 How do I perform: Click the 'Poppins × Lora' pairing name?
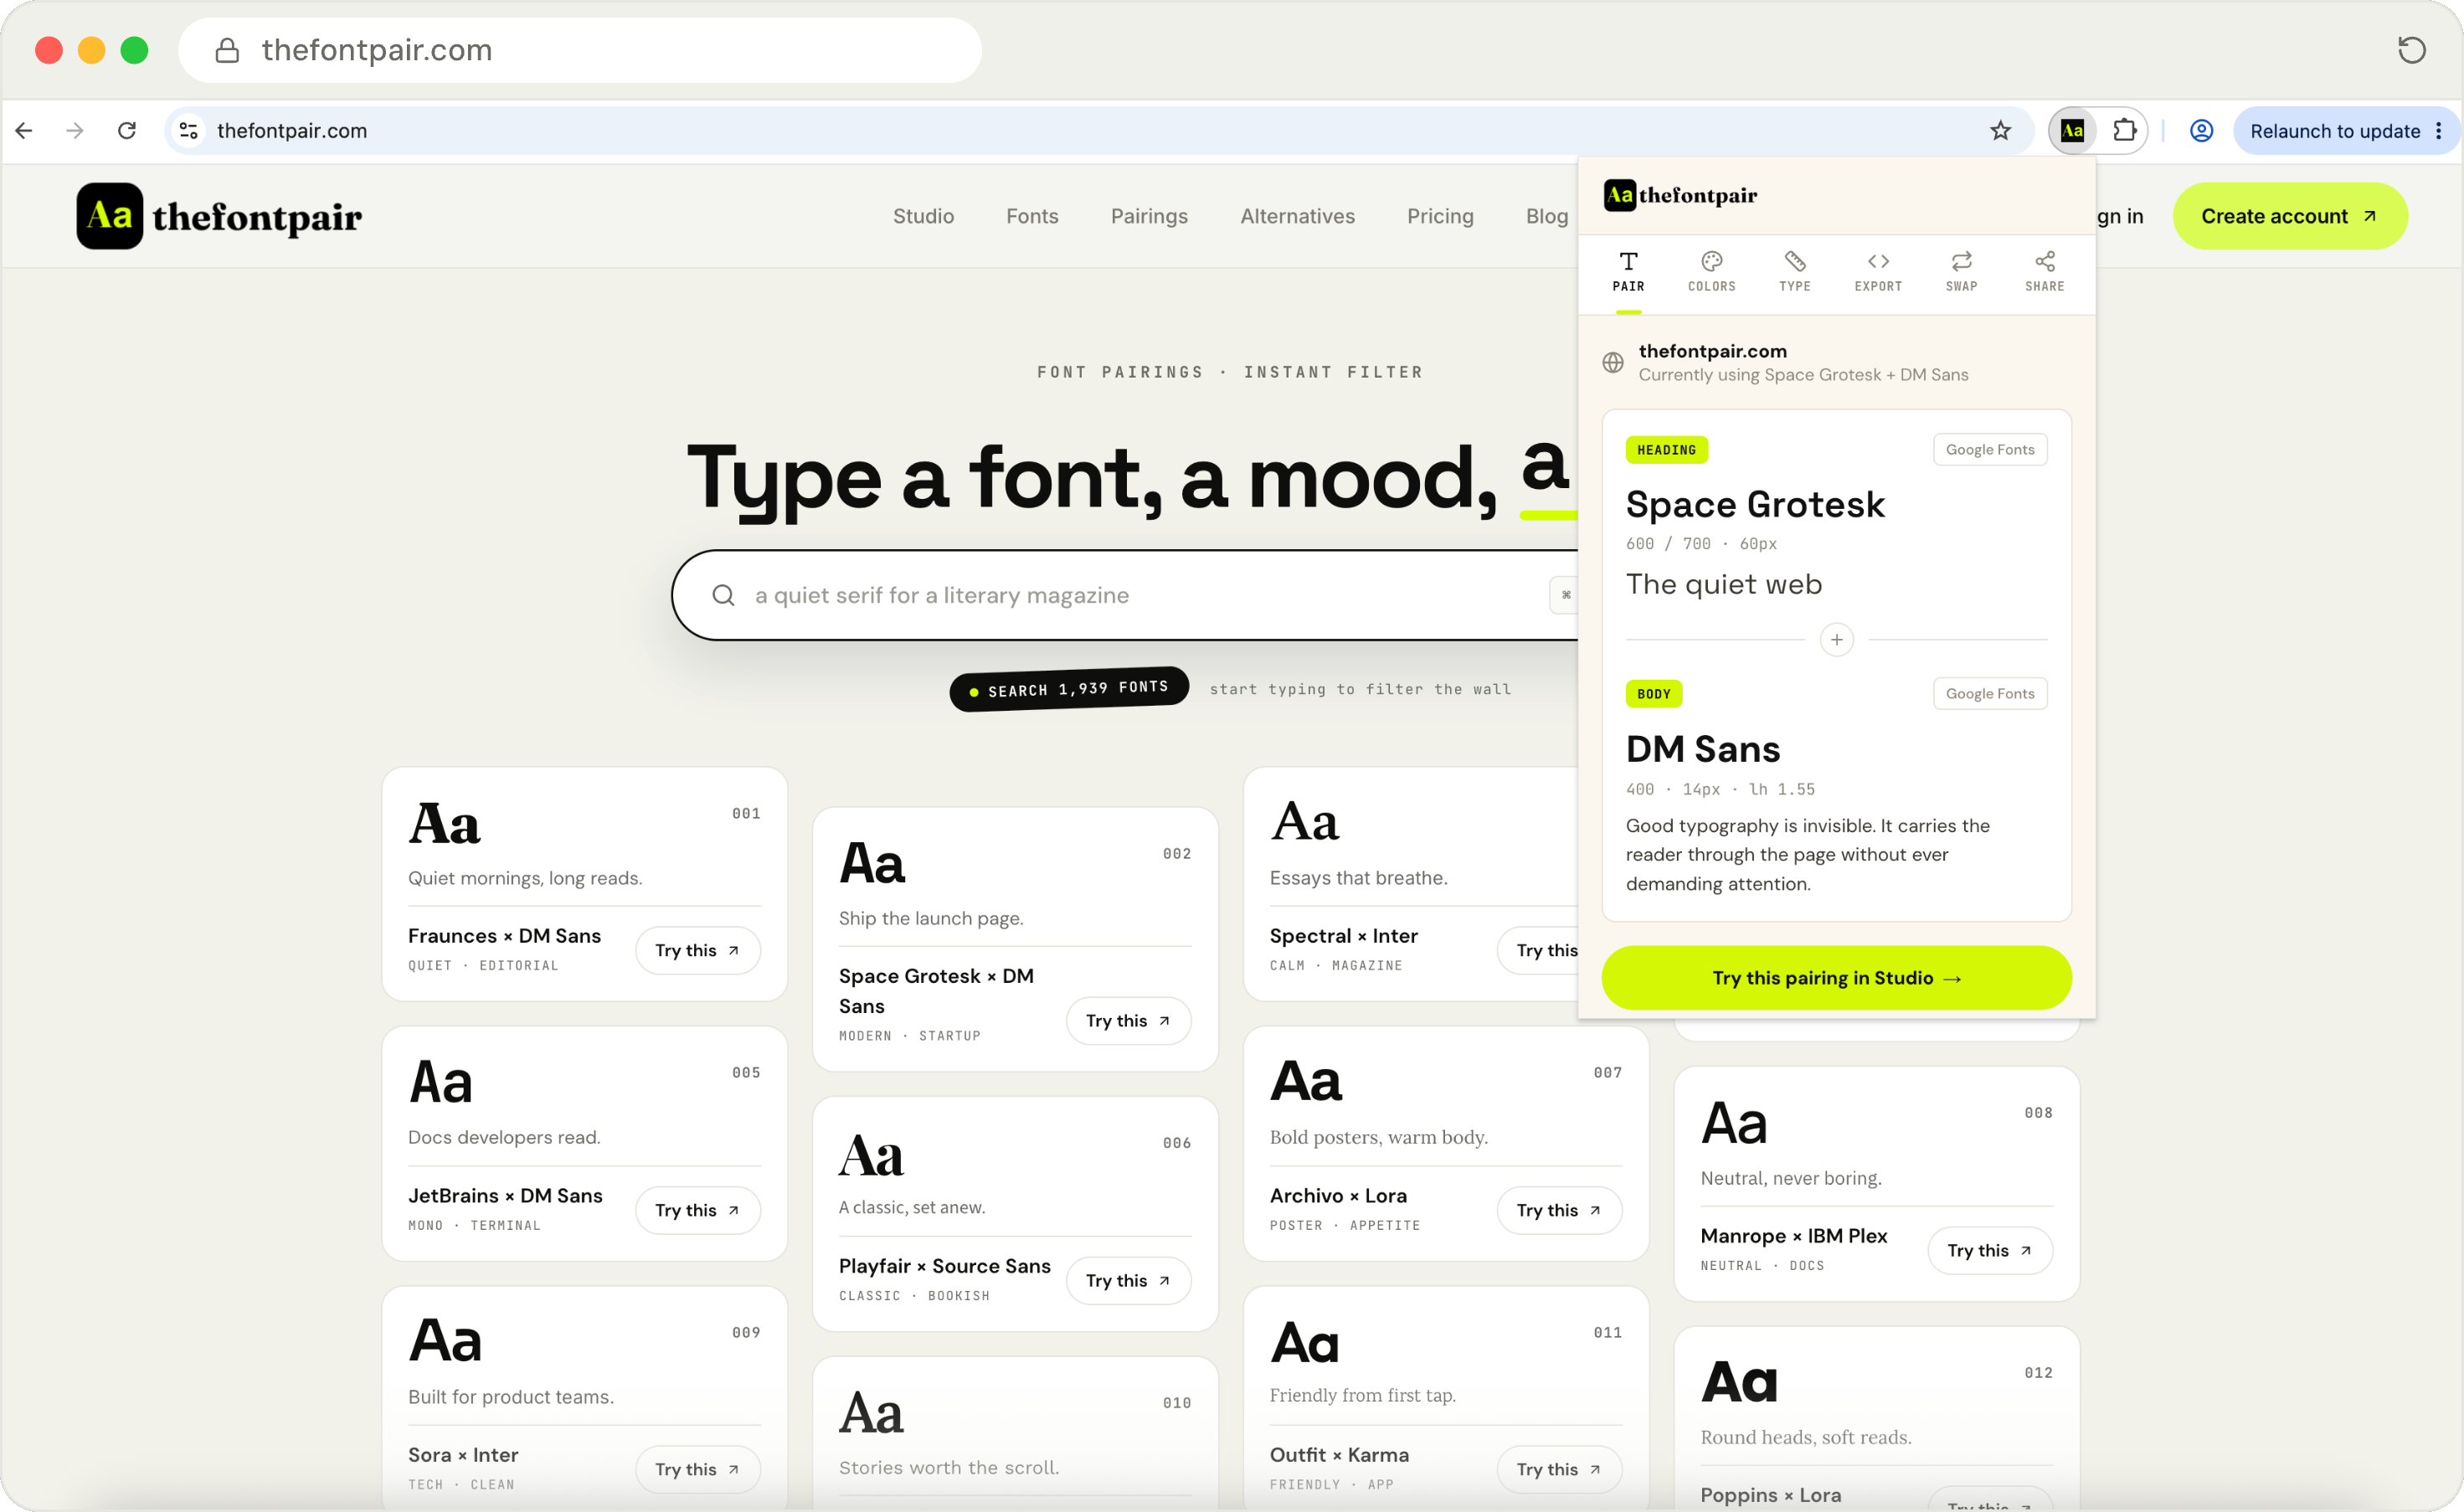[1770, 1495]
